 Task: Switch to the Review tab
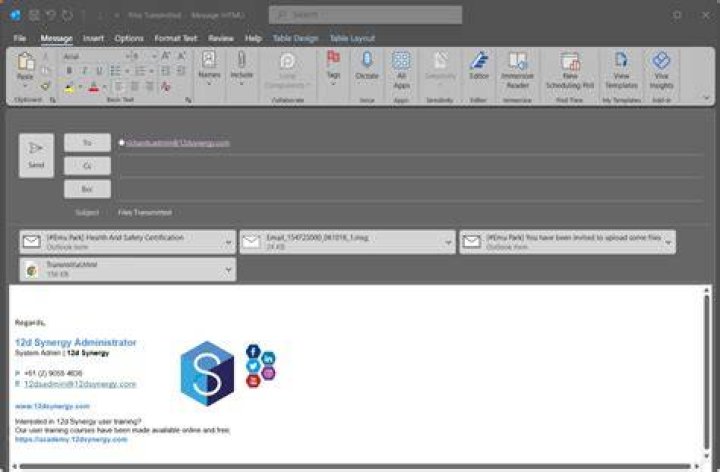[x=220, y=38]
